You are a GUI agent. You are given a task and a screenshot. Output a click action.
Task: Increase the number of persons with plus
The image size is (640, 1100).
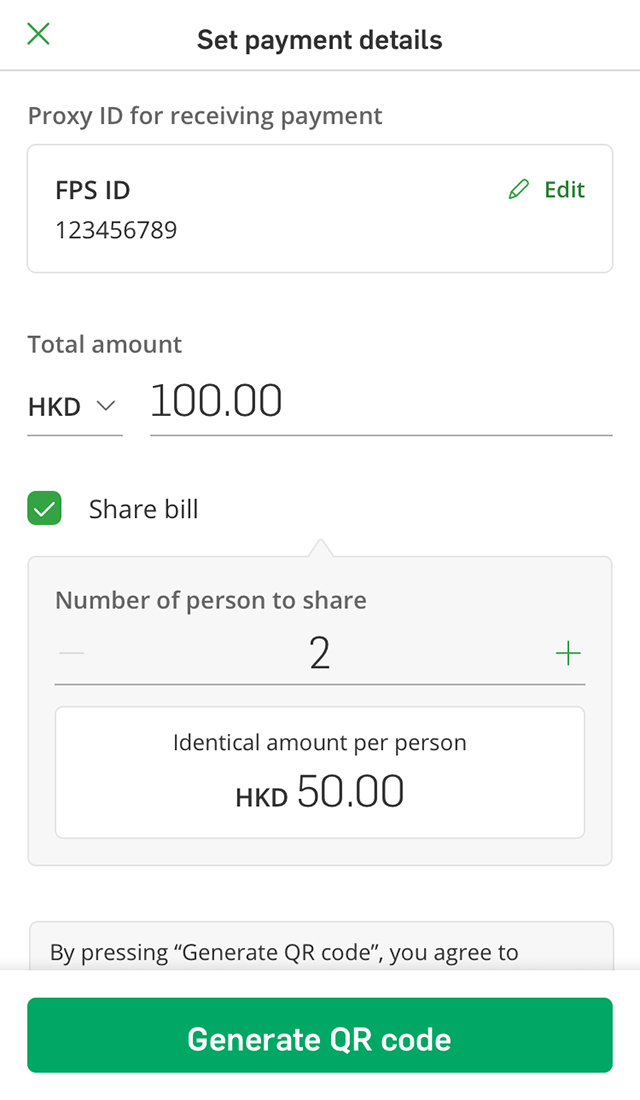[x=568, y=654]
